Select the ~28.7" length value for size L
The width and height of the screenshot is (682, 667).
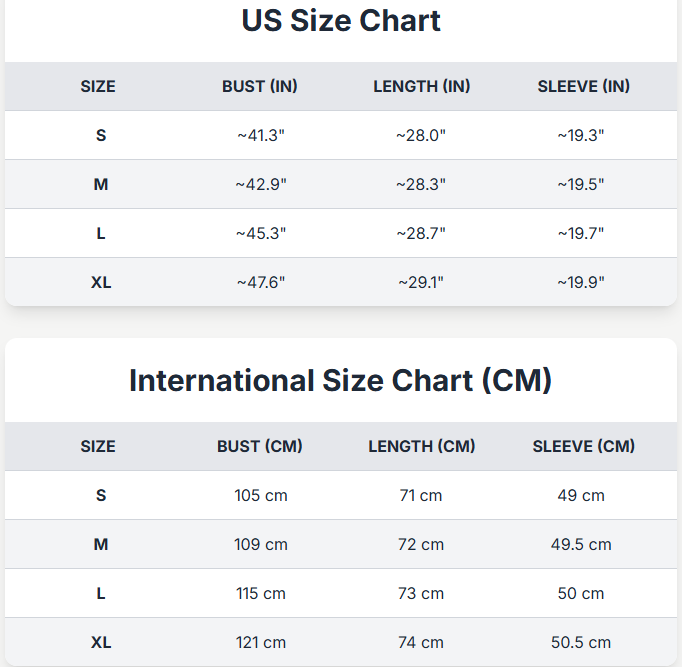421,233
